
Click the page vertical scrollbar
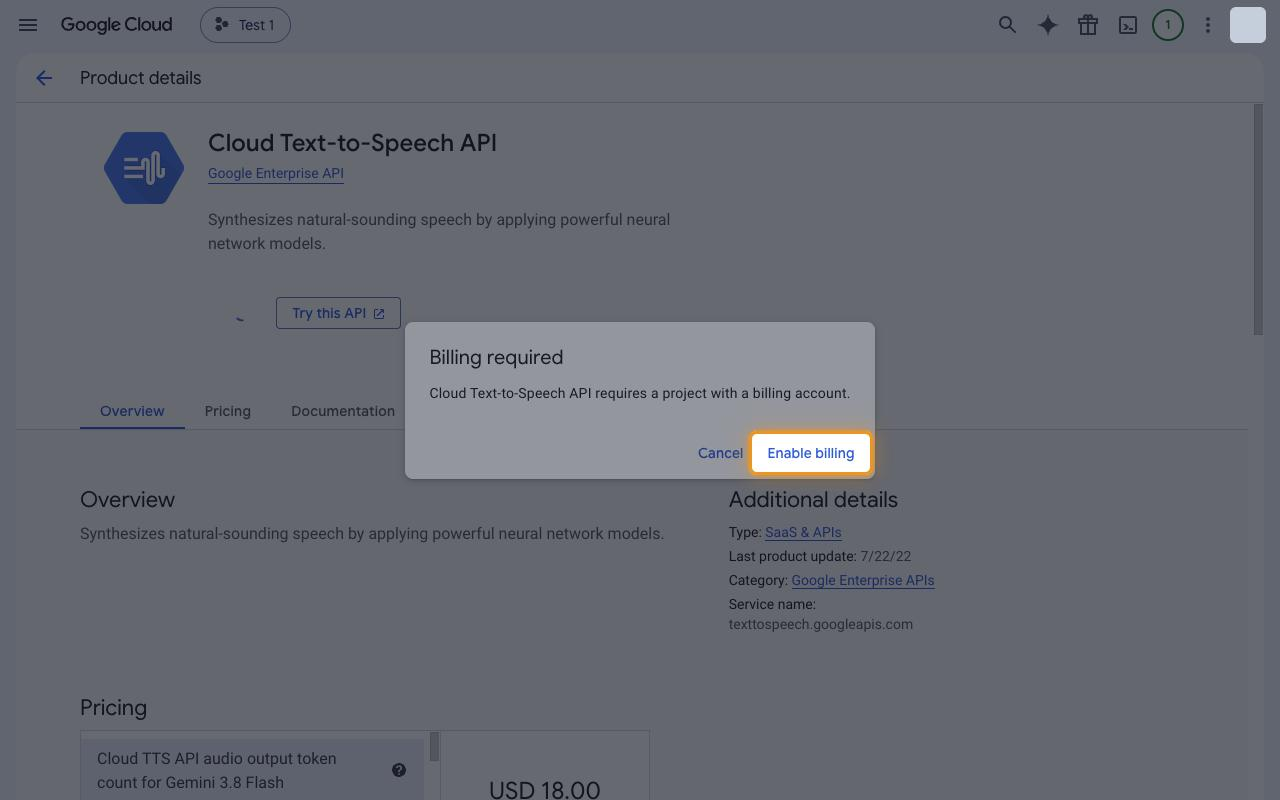[x=1258, y=220]
